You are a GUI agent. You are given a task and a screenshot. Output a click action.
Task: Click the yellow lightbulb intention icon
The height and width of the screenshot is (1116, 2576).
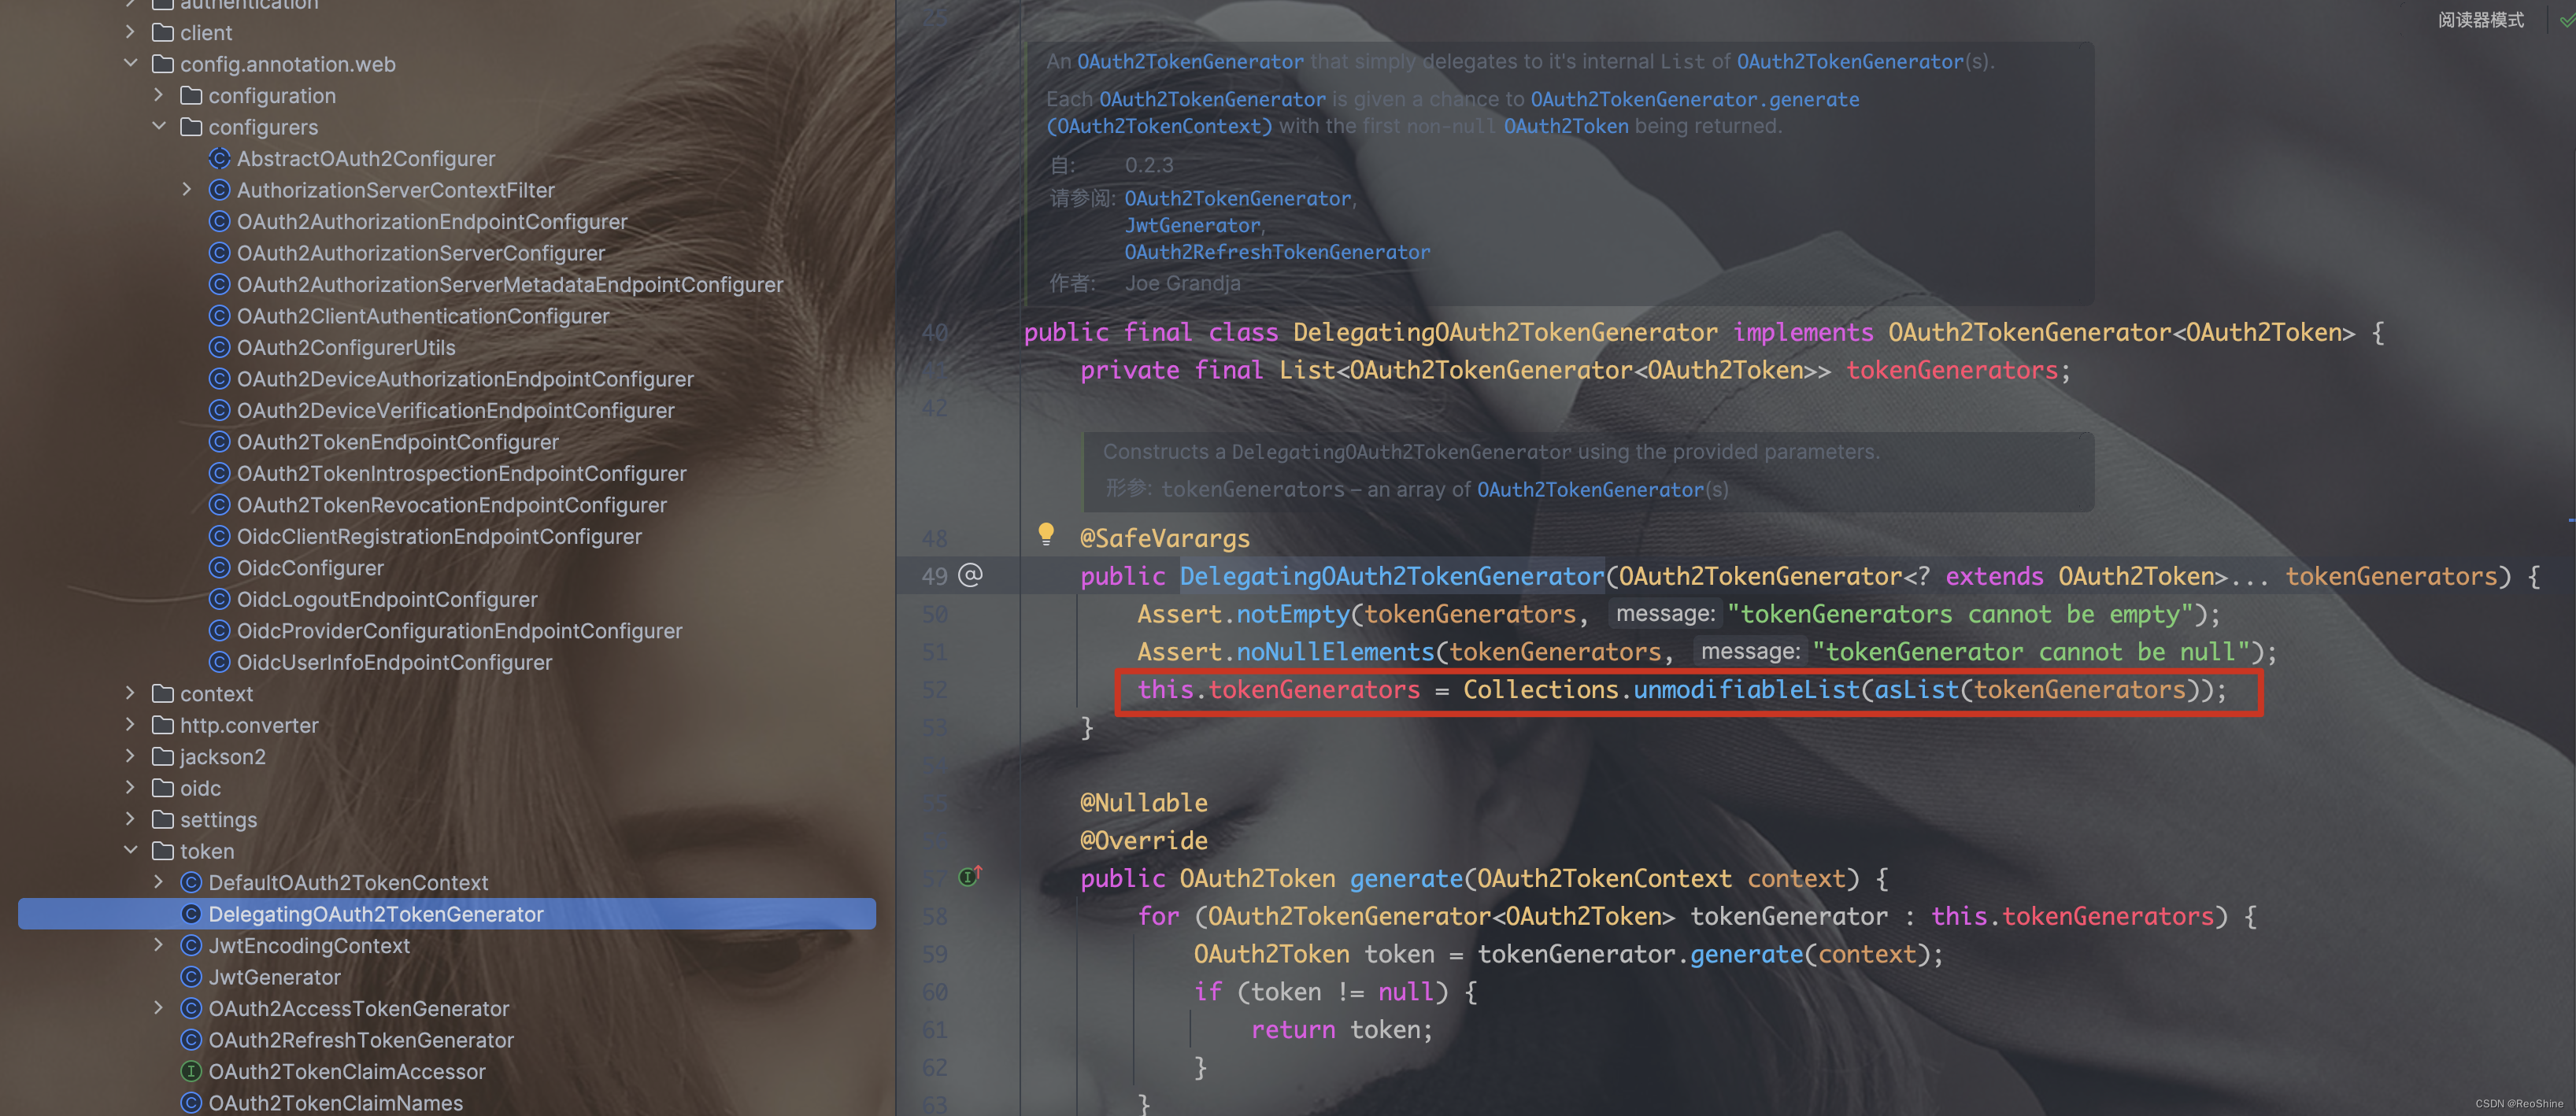pos(1046,534)
